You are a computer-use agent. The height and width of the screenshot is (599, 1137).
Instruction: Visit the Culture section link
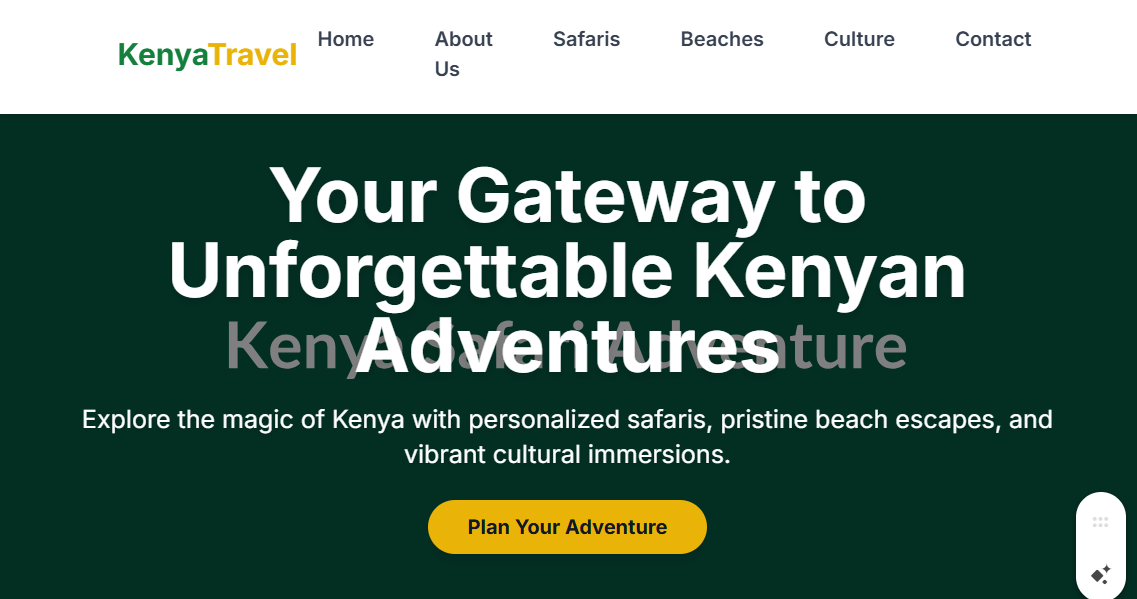(x=859, y=39)
